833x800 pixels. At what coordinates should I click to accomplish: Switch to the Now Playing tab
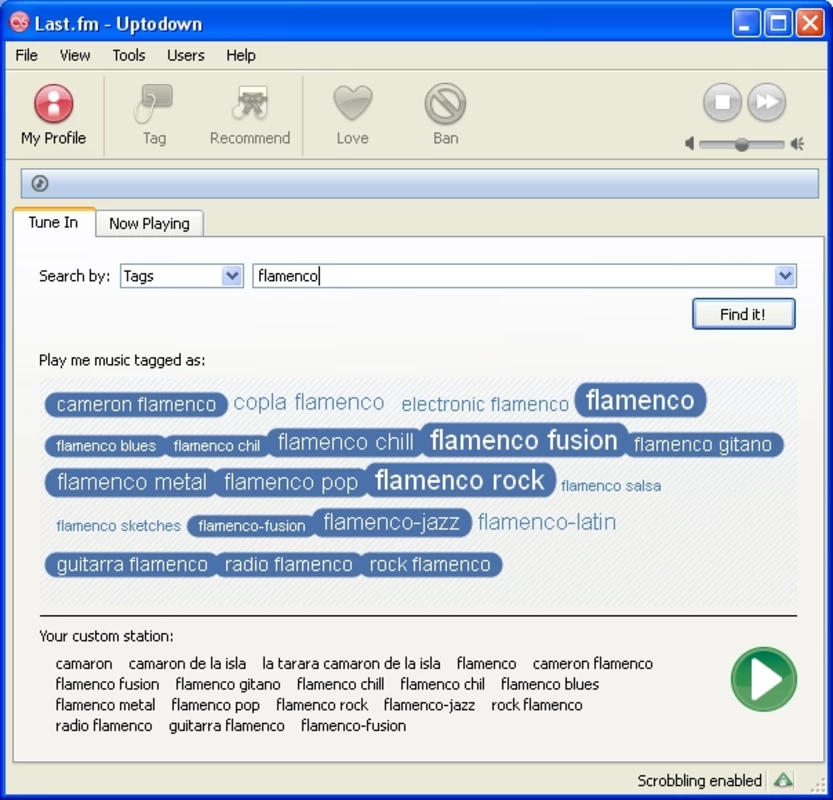pos(149,224)
